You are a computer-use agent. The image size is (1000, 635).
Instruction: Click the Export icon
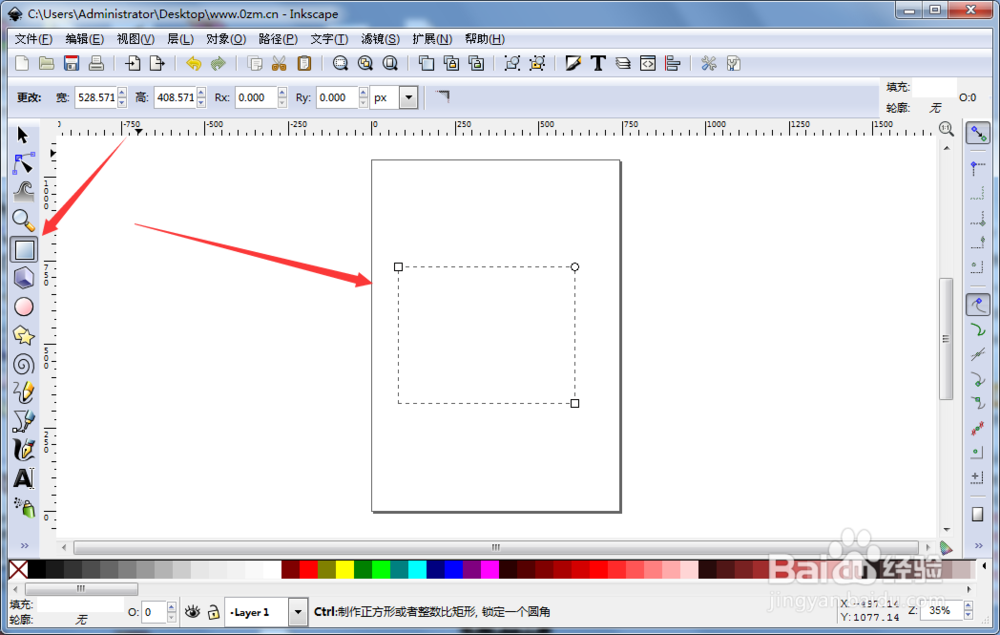(157, 63)
